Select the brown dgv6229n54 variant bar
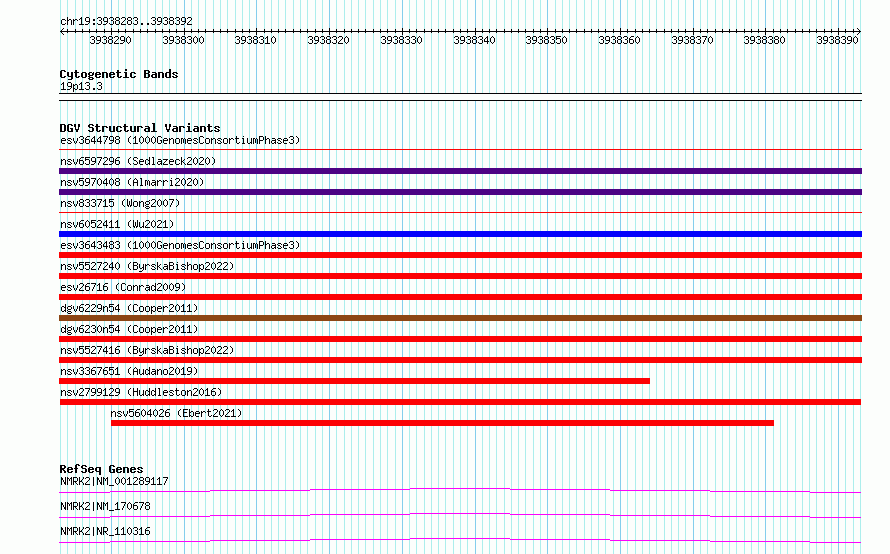Image resolution: width=890 pixels, height=554 pixels. pyautogui.click(x=460, y=318)
